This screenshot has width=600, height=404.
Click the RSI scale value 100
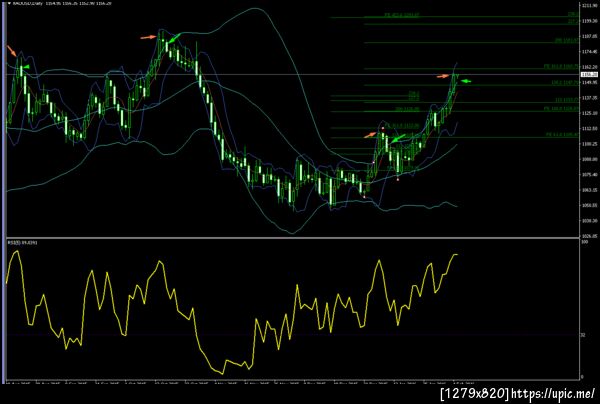(585, 242)
